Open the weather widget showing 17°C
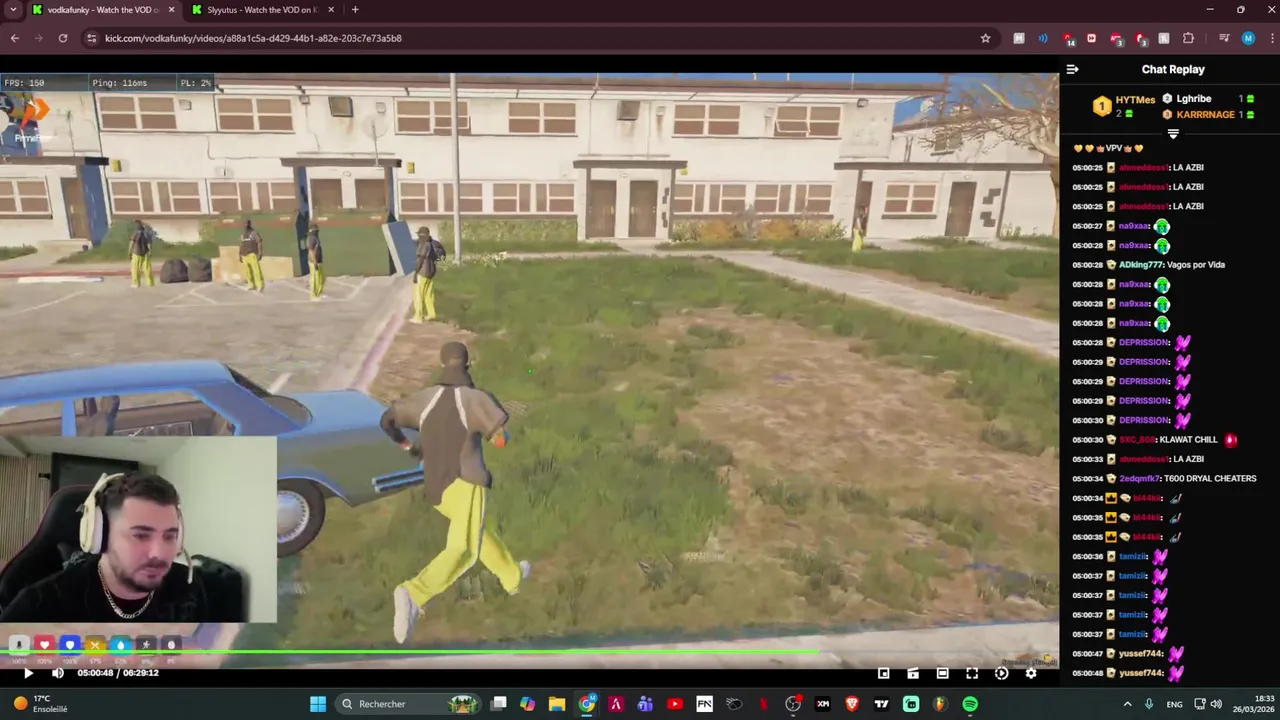This screenshot has width=1280, height=720. (38, 704)
